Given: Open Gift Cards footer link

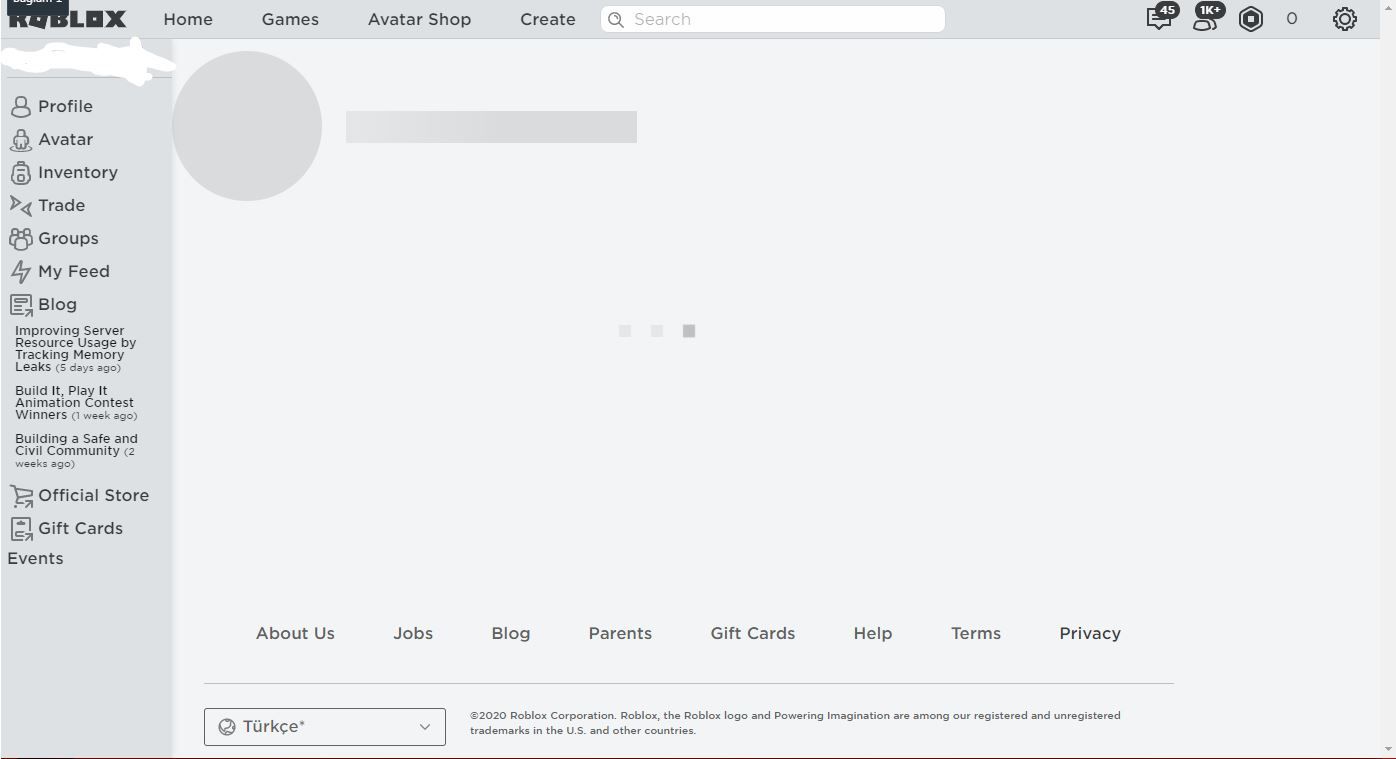Looking at the screenshot, I should pos(753,633).
